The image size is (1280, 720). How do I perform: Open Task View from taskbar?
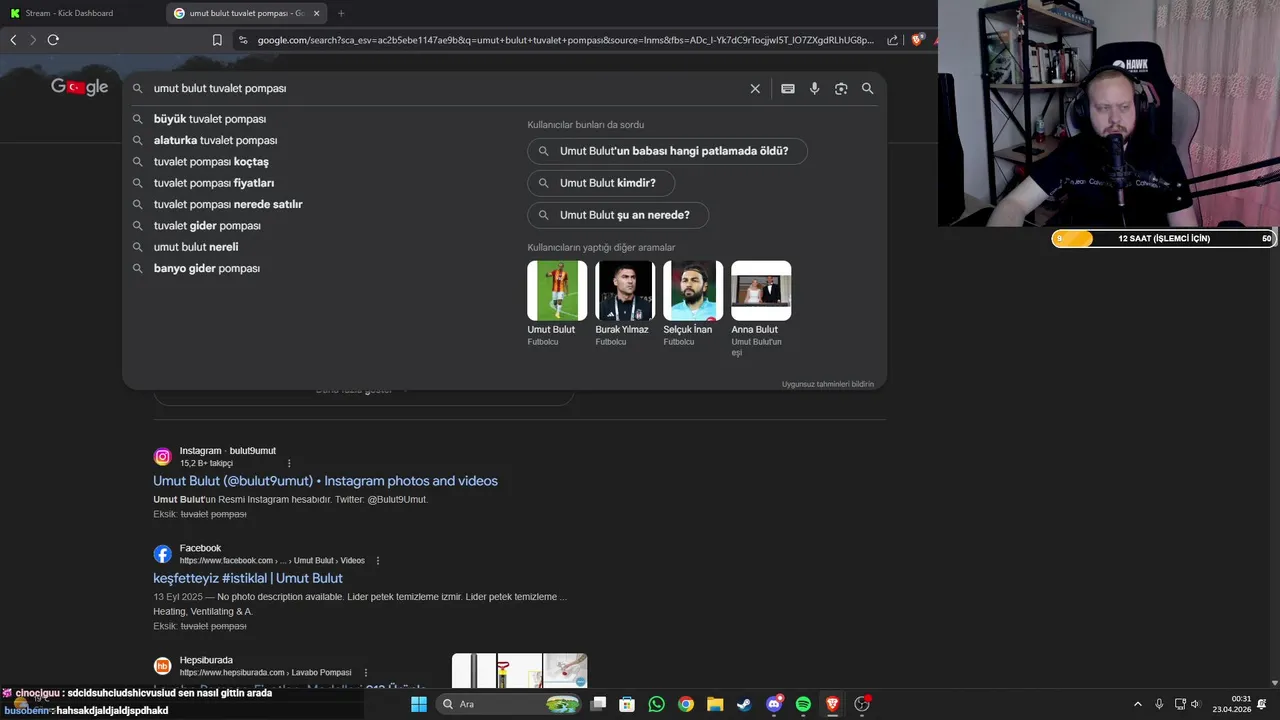598,704
